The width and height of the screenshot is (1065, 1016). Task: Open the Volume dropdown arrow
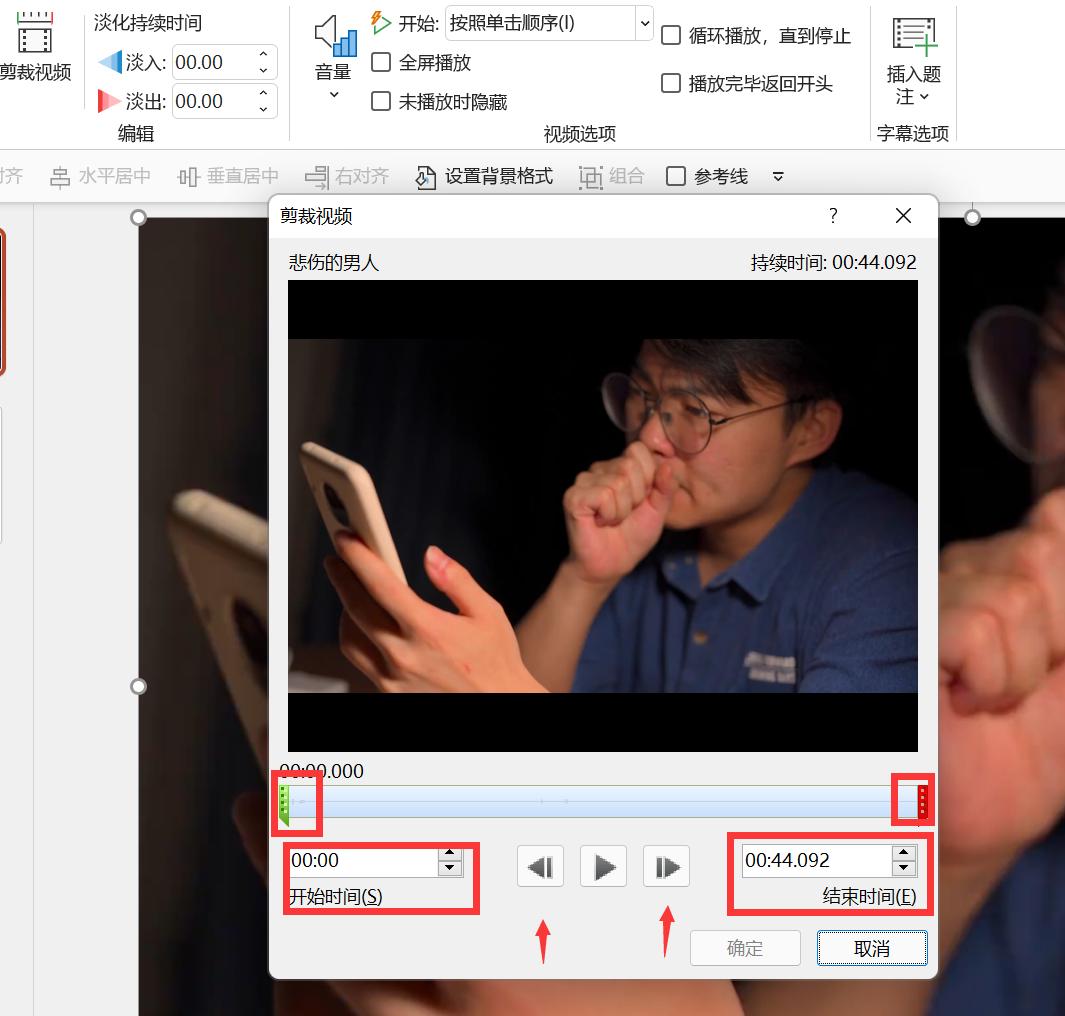(x=335, y=93)
